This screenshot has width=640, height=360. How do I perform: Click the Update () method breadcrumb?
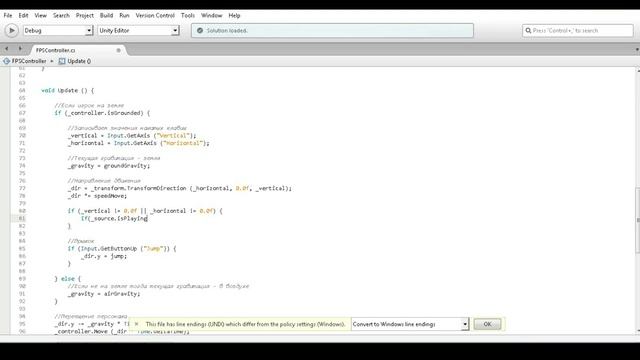tap(79, 61)
